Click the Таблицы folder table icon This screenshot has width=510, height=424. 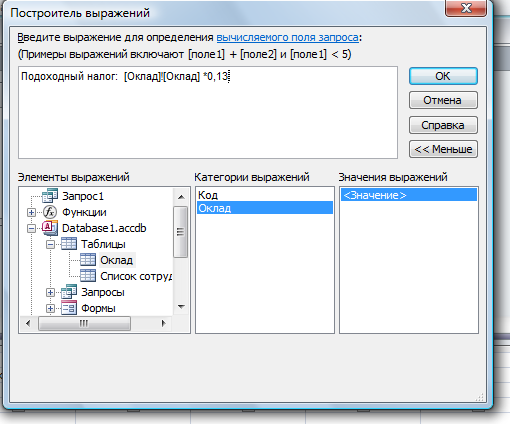[69, 244]
